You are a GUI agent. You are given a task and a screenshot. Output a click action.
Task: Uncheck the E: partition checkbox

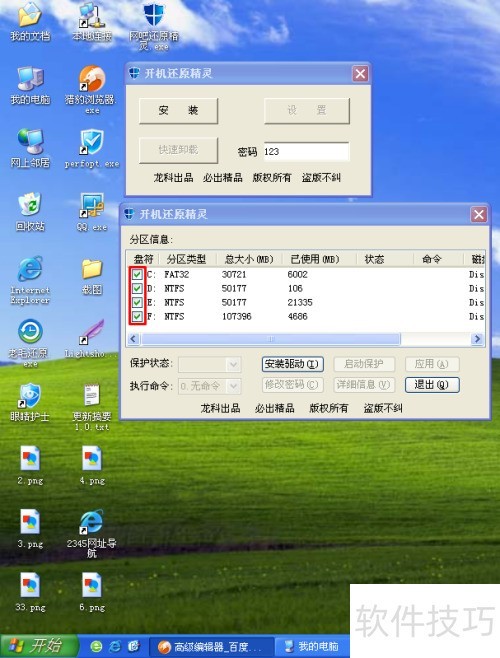coord(137,302)
